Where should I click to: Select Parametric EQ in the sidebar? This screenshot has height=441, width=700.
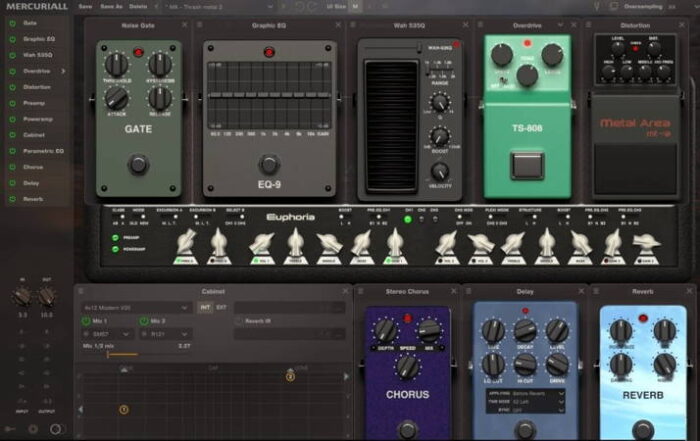tap(42, 151)
